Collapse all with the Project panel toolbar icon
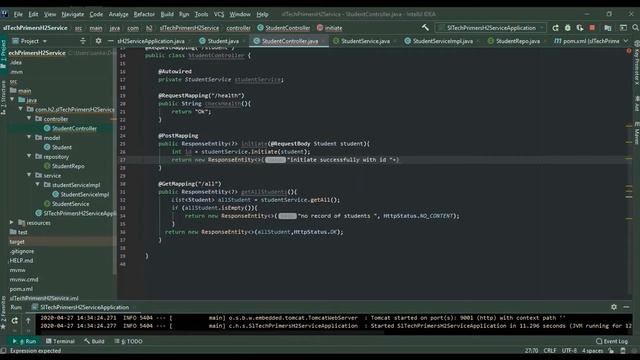Screen dimensions: 640x360 click(83, 41)
